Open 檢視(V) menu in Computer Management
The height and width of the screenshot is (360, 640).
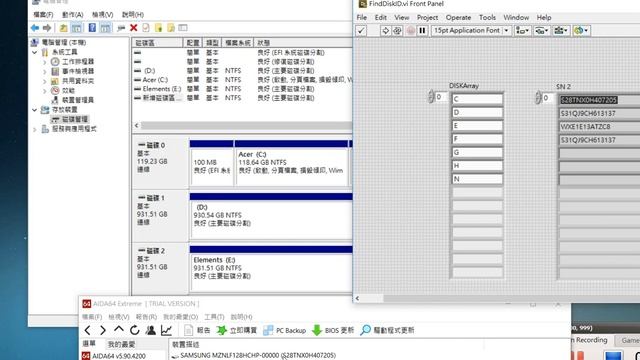click(x=102, y=15)
